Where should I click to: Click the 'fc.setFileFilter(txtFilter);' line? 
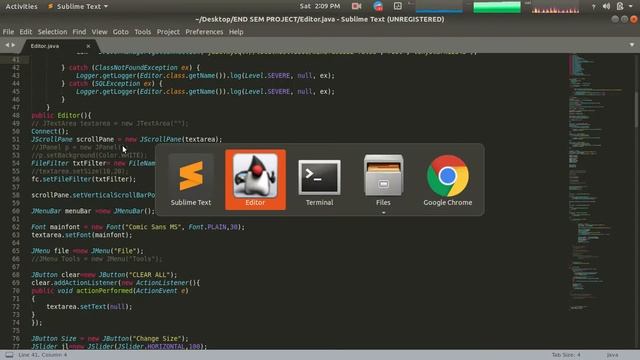(x=84, y=179)
